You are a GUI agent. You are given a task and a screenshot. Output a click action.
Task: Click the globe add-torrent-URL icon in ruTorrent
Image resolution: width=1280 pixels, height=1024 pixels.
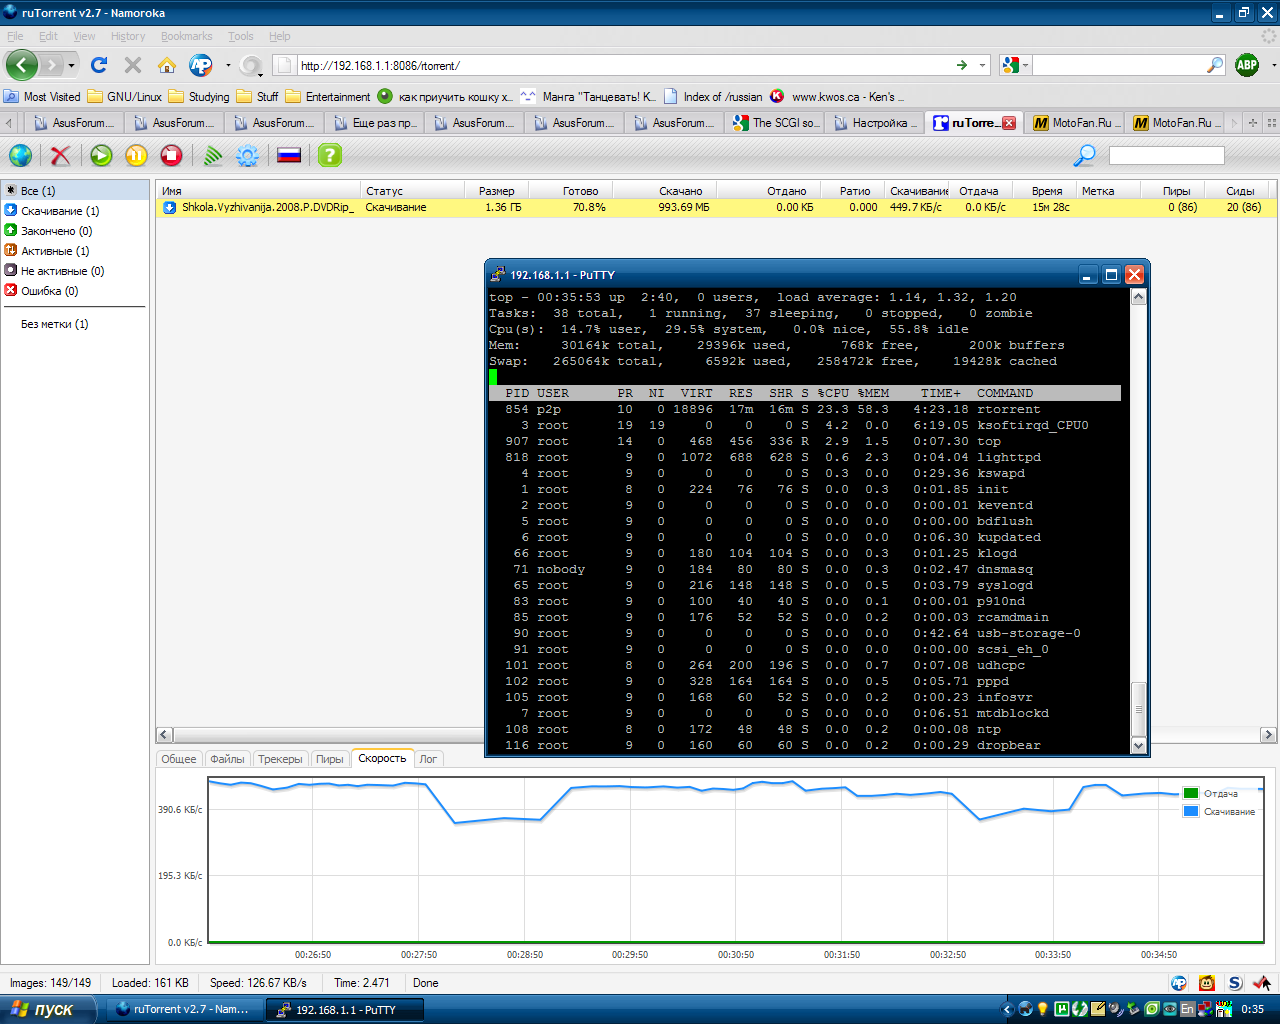(20, 155)
